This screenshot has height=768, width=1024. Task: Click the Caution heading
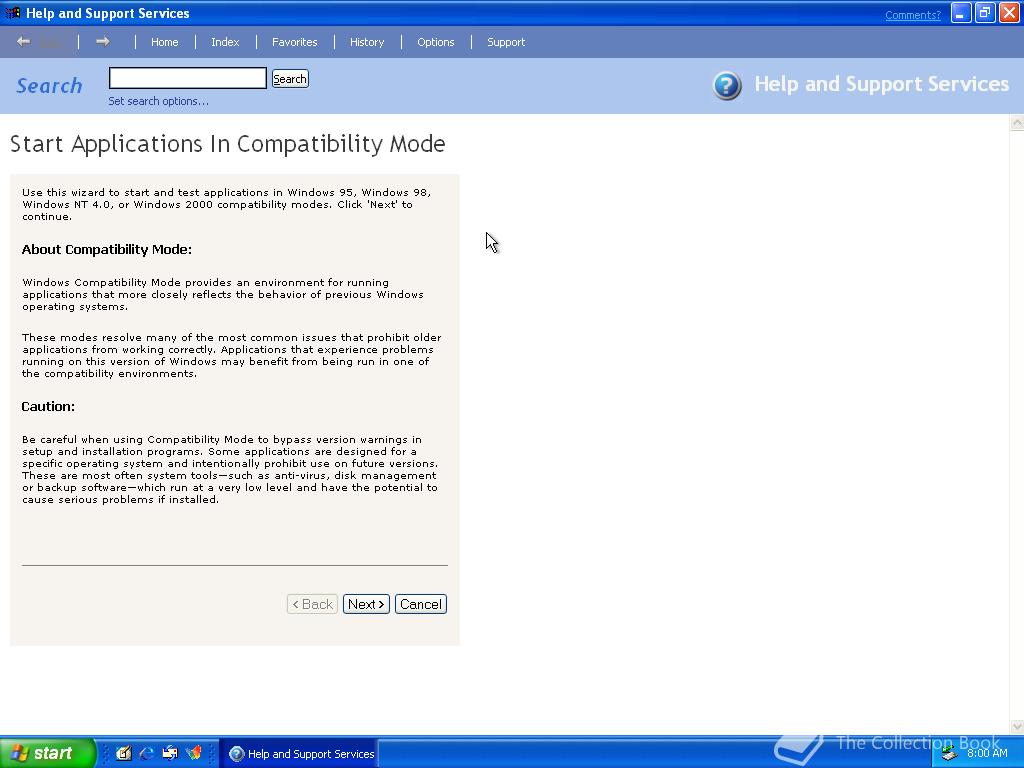pos(48,406)
